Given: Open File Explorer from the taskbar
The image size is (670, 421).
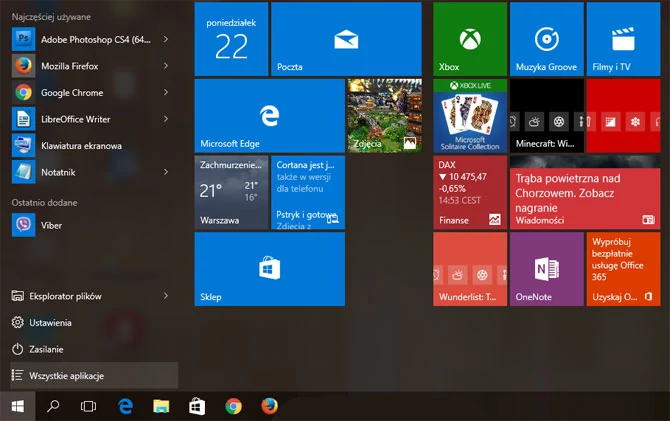Looking at the screenshot, I should click(161, 406).
